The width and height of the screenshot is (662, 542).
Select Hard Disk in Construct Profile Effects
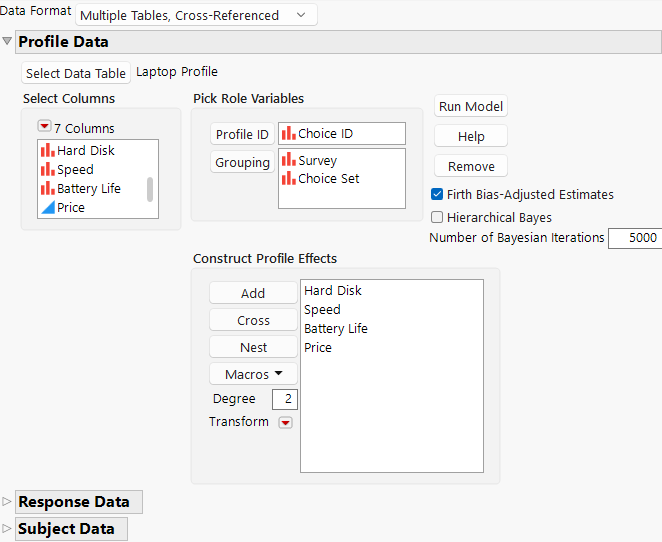pos(333,290)
